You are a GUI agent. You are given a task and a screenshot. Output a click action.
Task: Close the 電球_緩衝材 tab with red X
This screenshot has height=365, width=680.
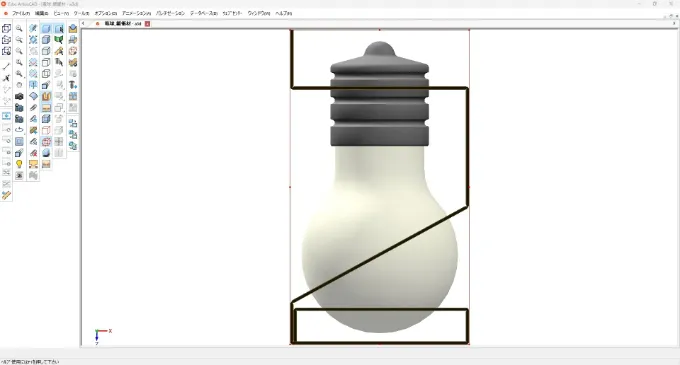pyautogui.click(x=147, y=24)
